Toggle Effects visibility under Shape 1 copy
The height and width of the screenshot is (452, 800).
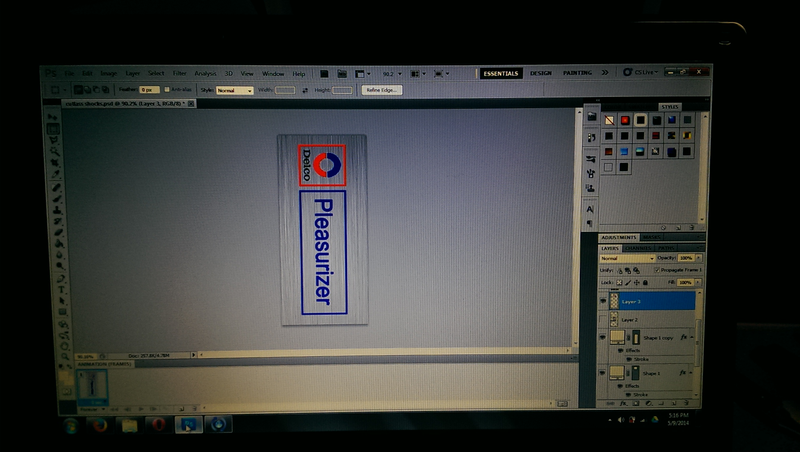pyautogui.click(x=620, y=351)
